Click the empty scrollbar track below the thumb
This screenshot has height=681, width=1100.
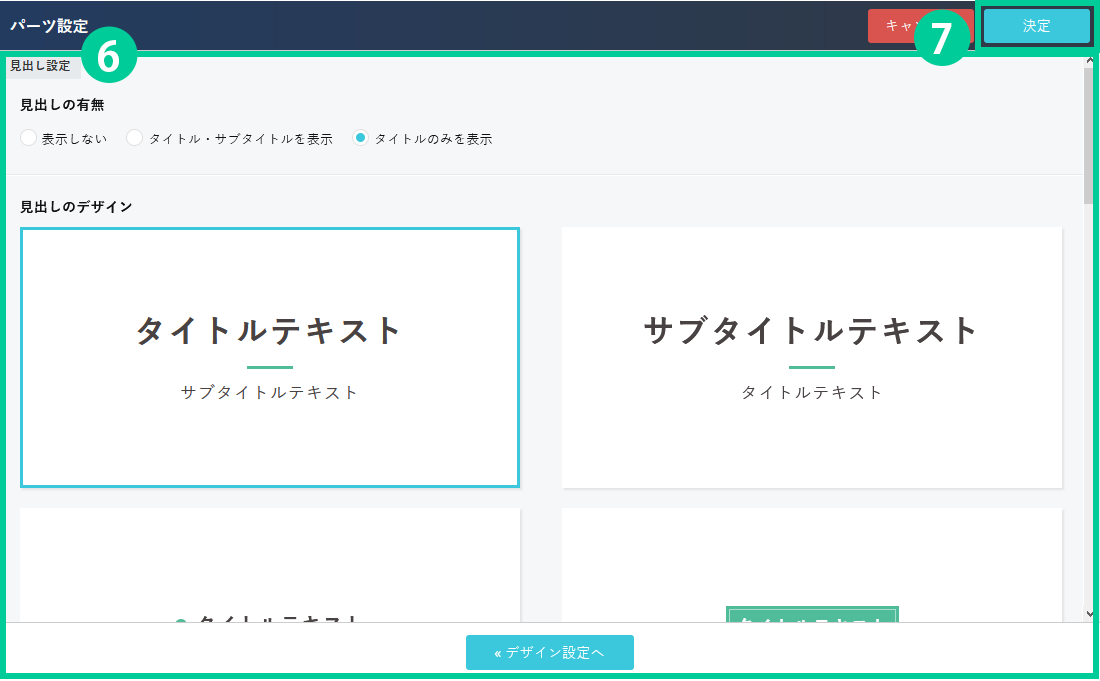(x=1089, y=400)
